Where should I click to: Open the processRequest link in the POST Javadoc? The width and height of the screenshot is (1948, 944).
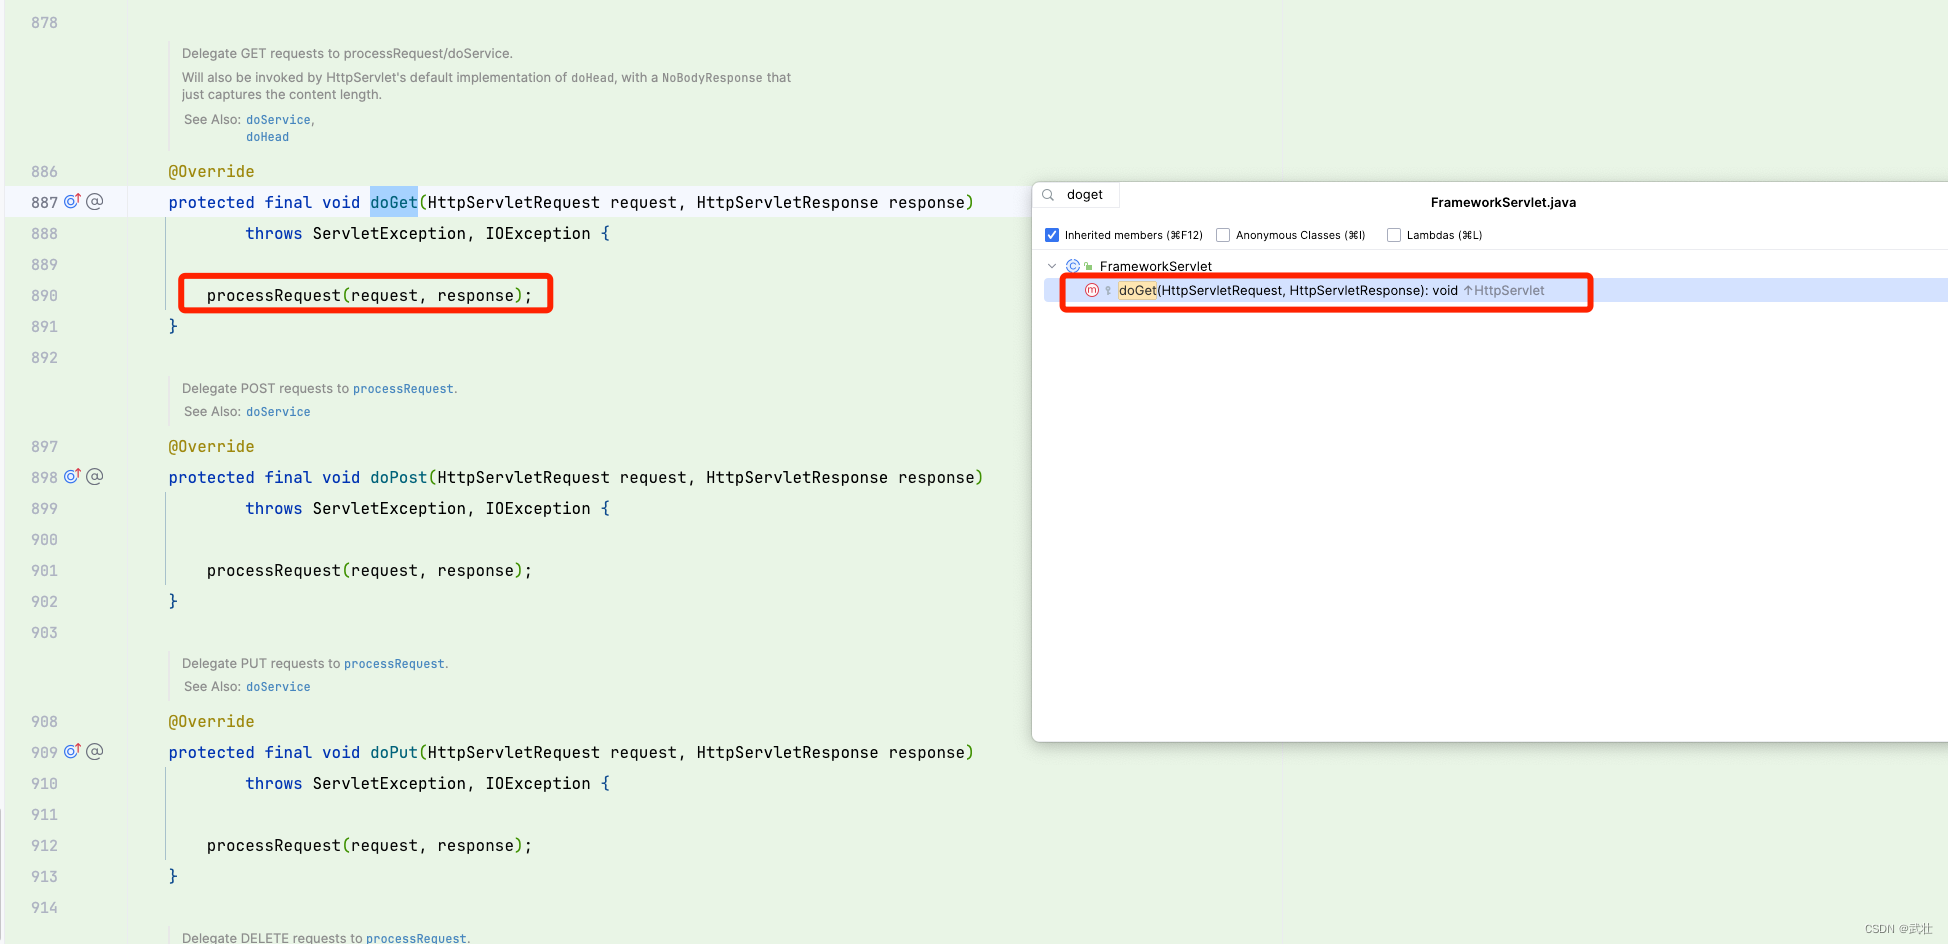click(403, 389)
